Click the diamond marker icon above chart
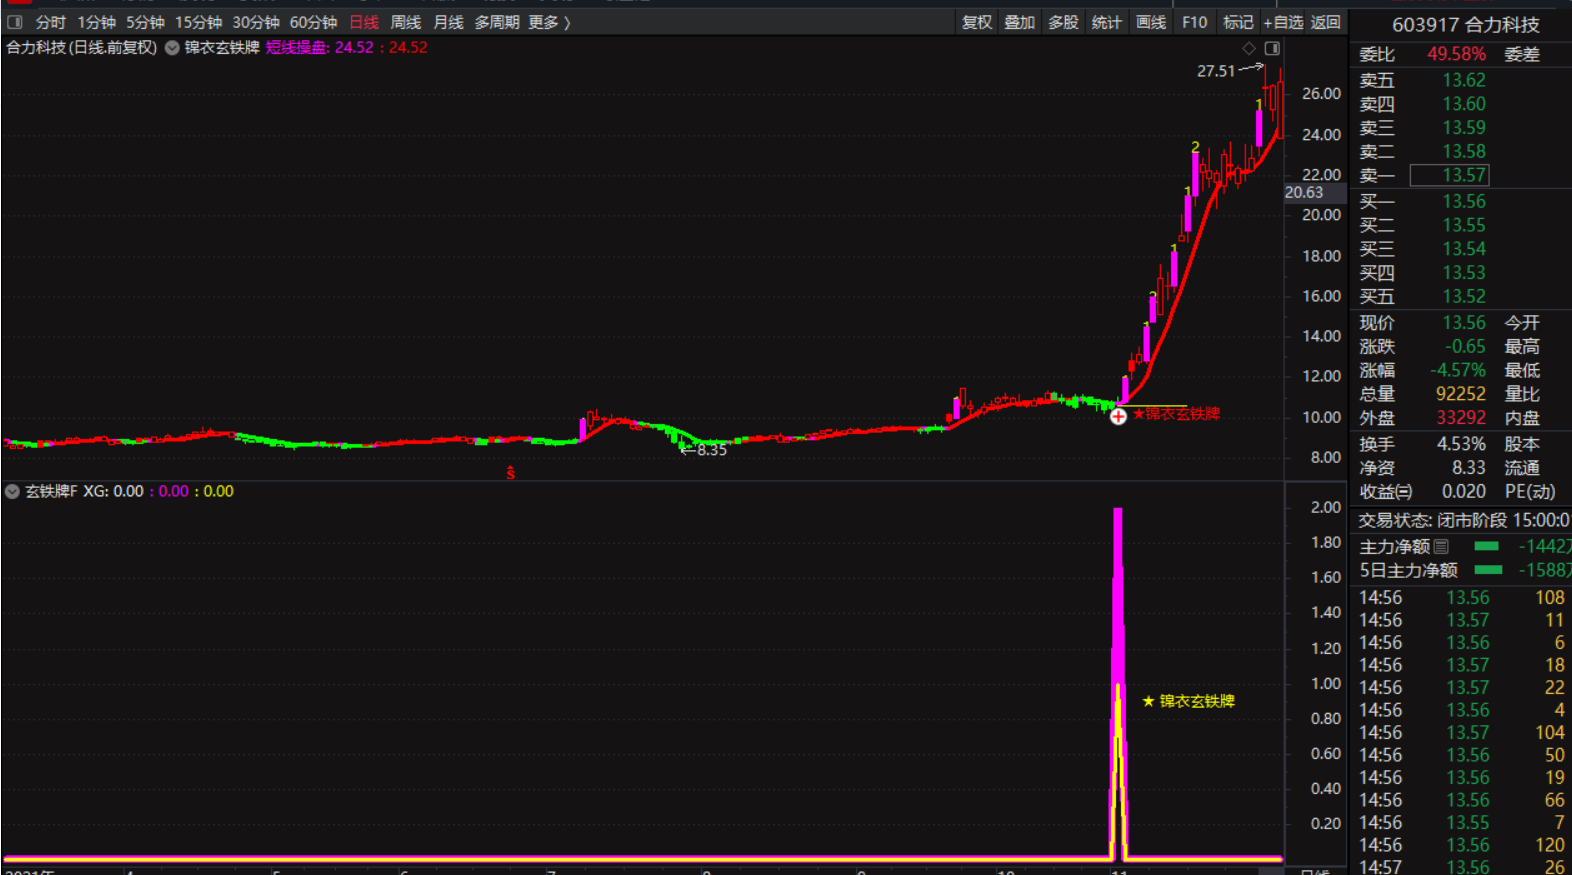This screenshot has width=1572, height=875. tap(1249, 48)
